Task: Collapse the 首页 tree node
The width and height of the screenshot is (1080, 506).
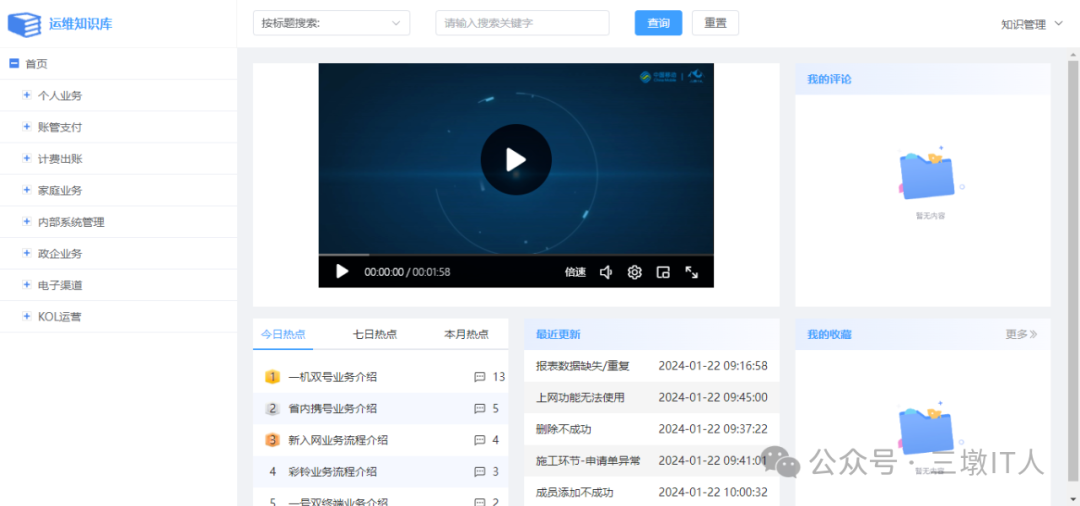Action: click(13, 63)
